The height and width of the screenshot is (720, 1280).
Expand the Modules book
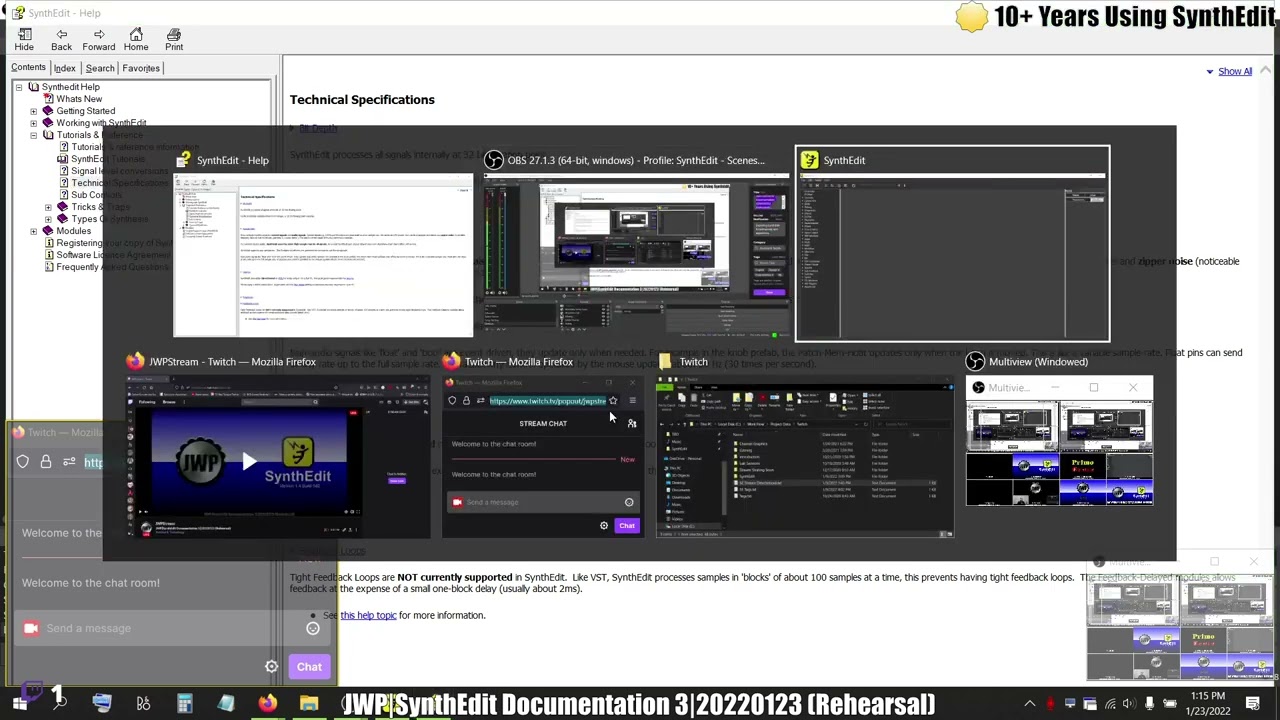(x=33, y=231)
